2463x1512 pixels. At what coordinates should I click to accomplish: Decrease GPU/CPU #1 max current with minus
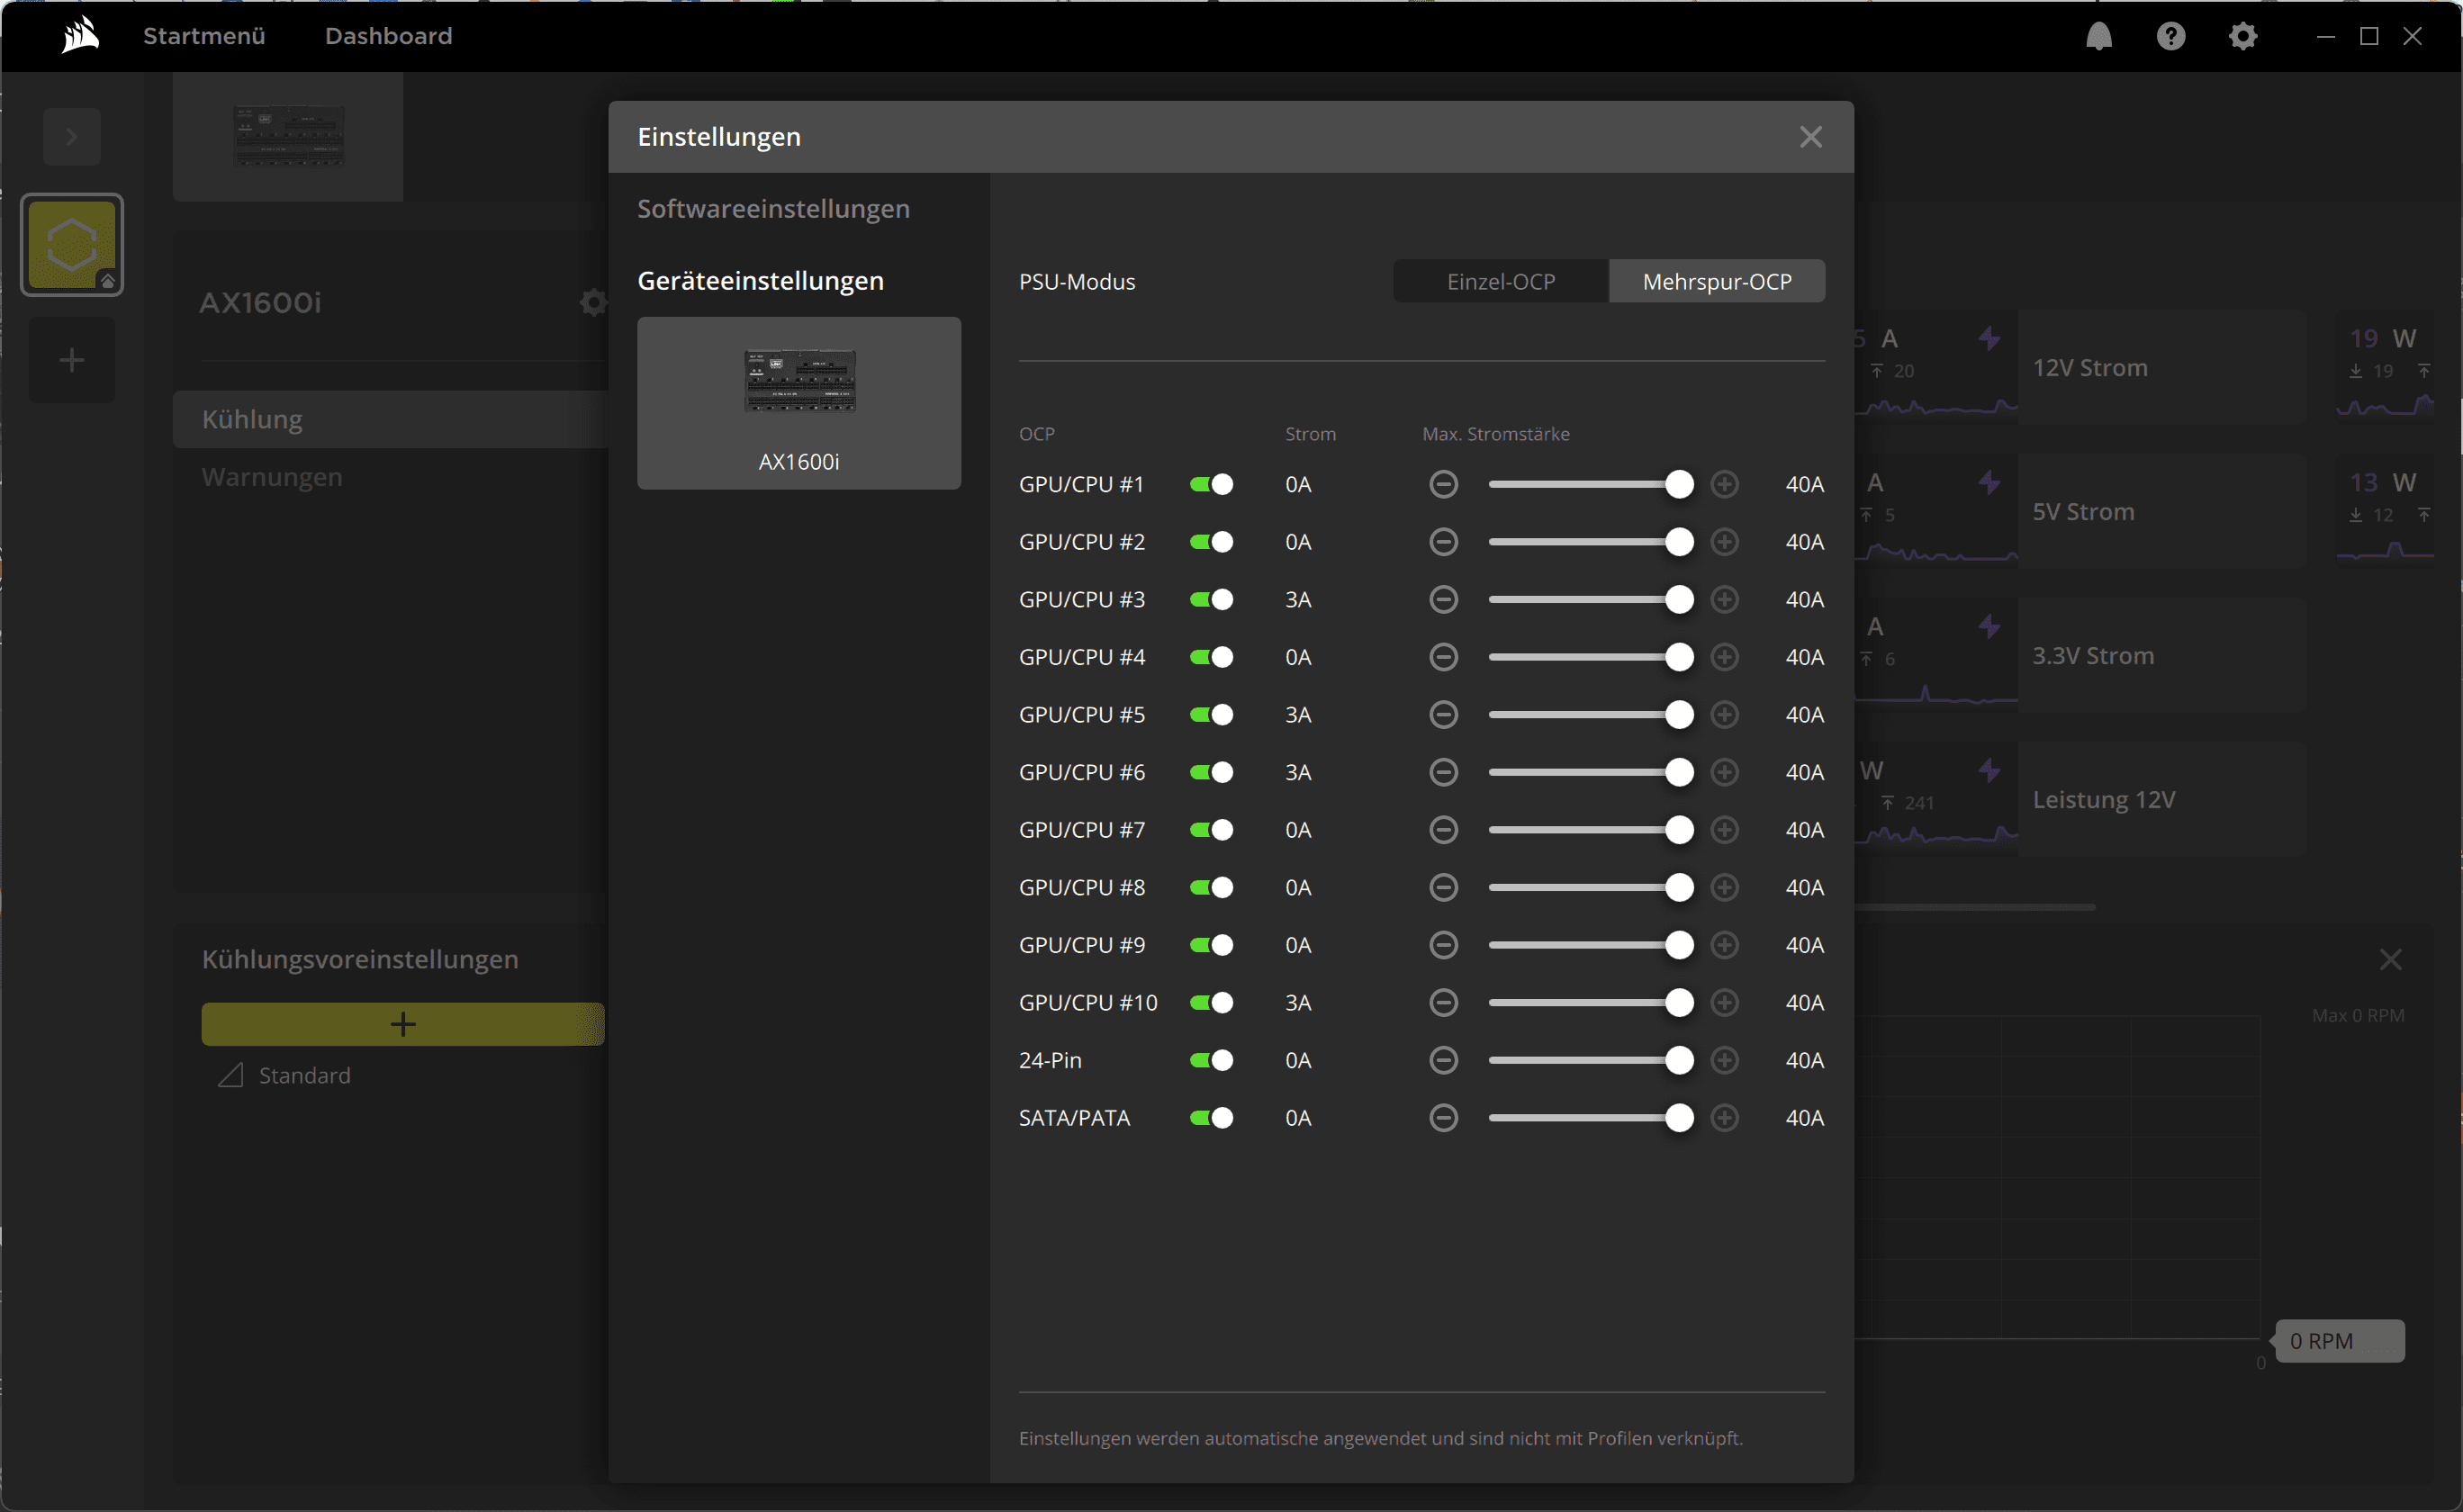[1443, 484]
